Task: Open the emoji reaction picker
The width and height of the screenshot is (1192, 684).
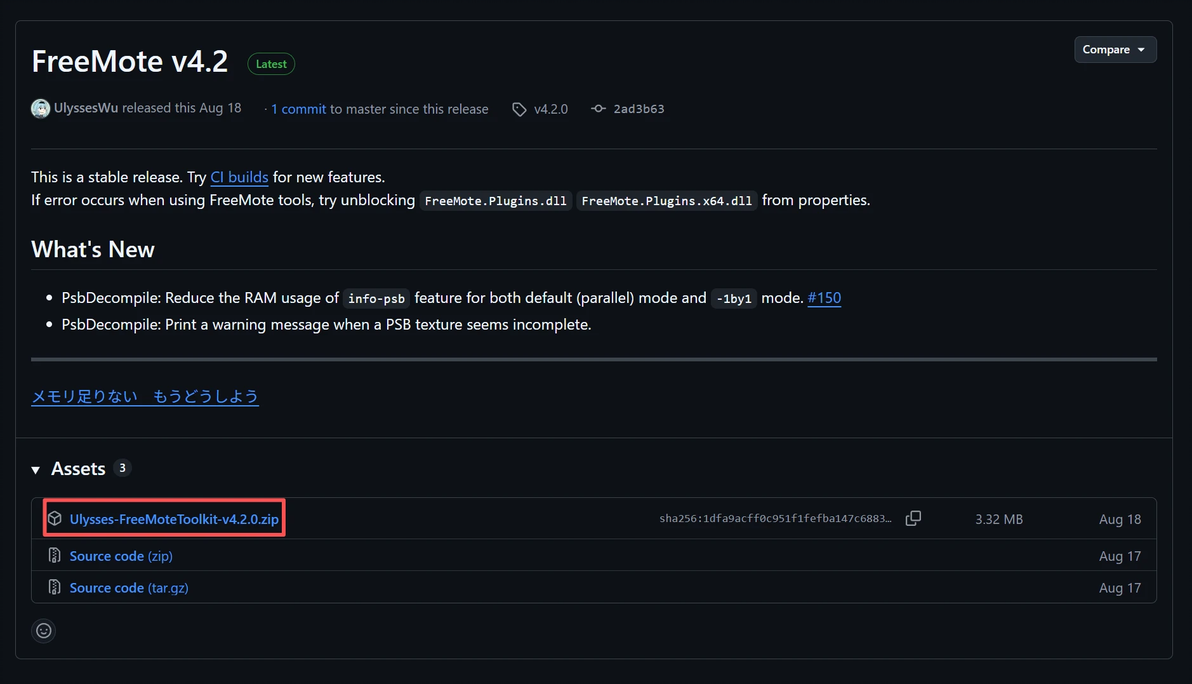Action: 43,630
